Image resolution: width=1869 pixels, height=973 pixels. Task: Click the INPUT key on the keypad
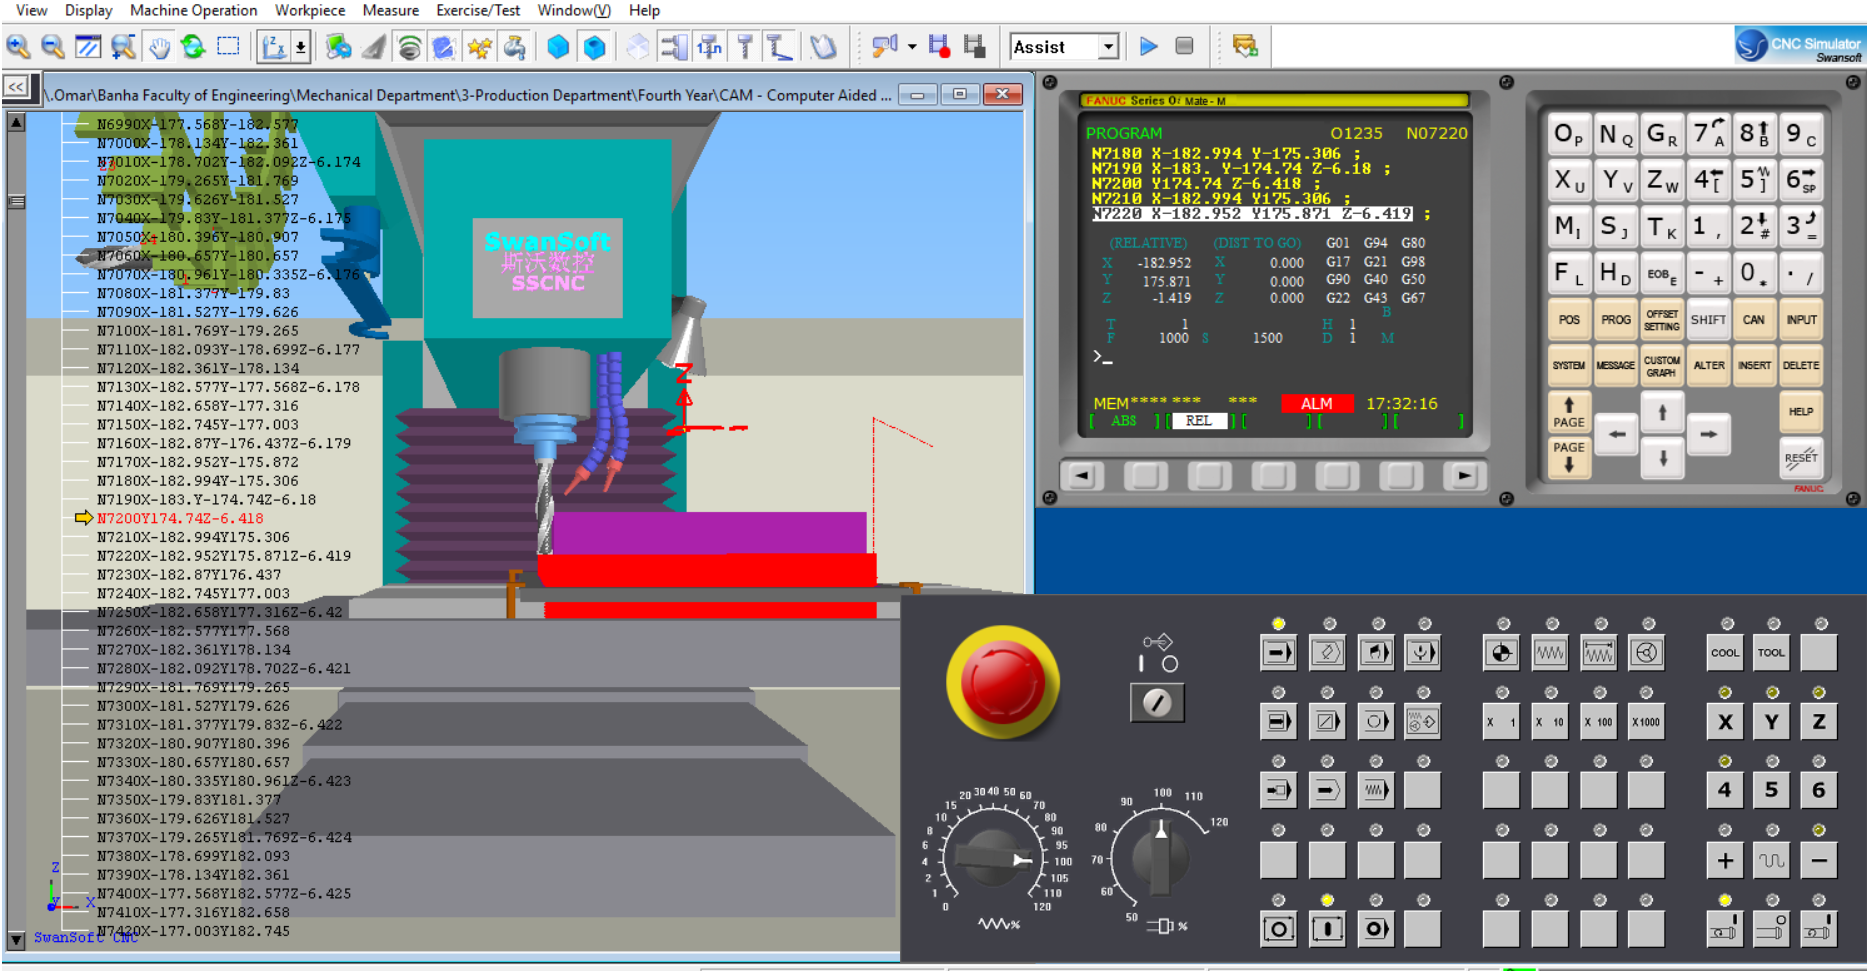1801,320
